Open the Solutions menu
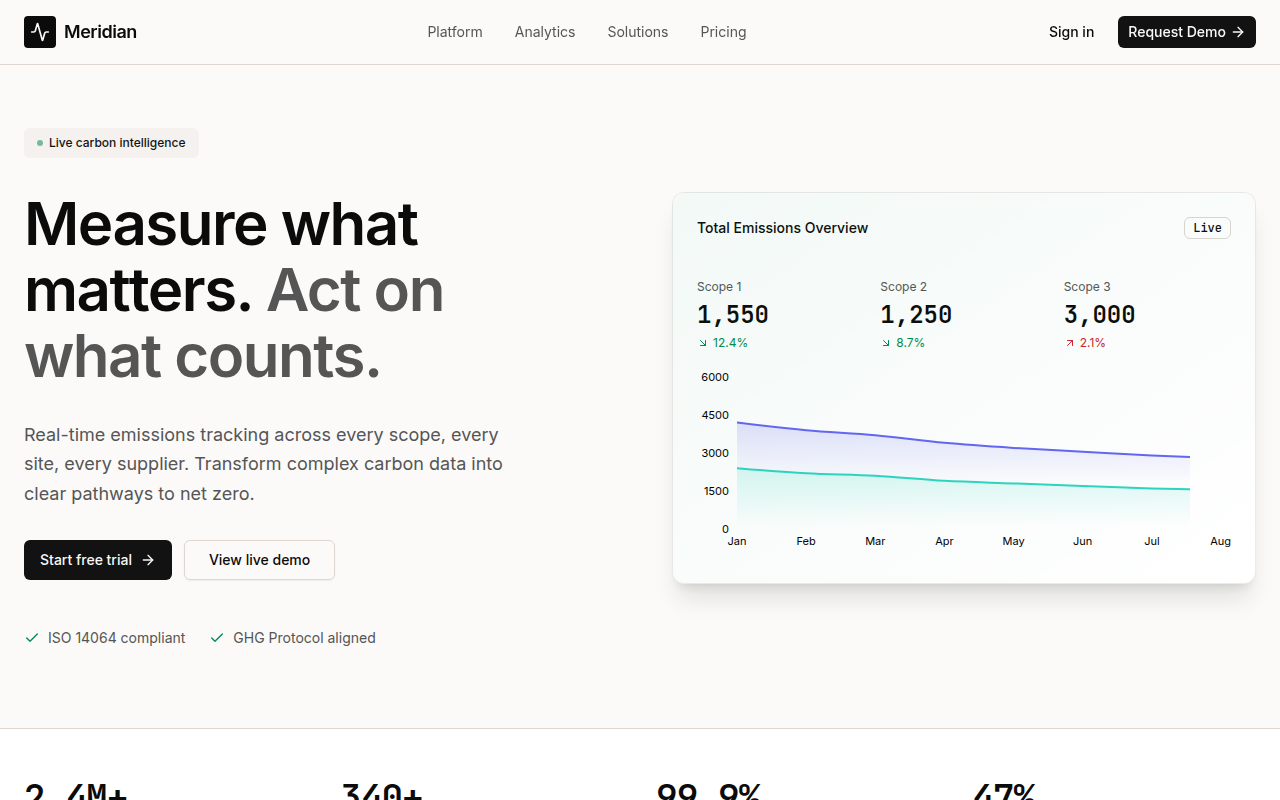The image size is (1280, 800). point(637,32)
